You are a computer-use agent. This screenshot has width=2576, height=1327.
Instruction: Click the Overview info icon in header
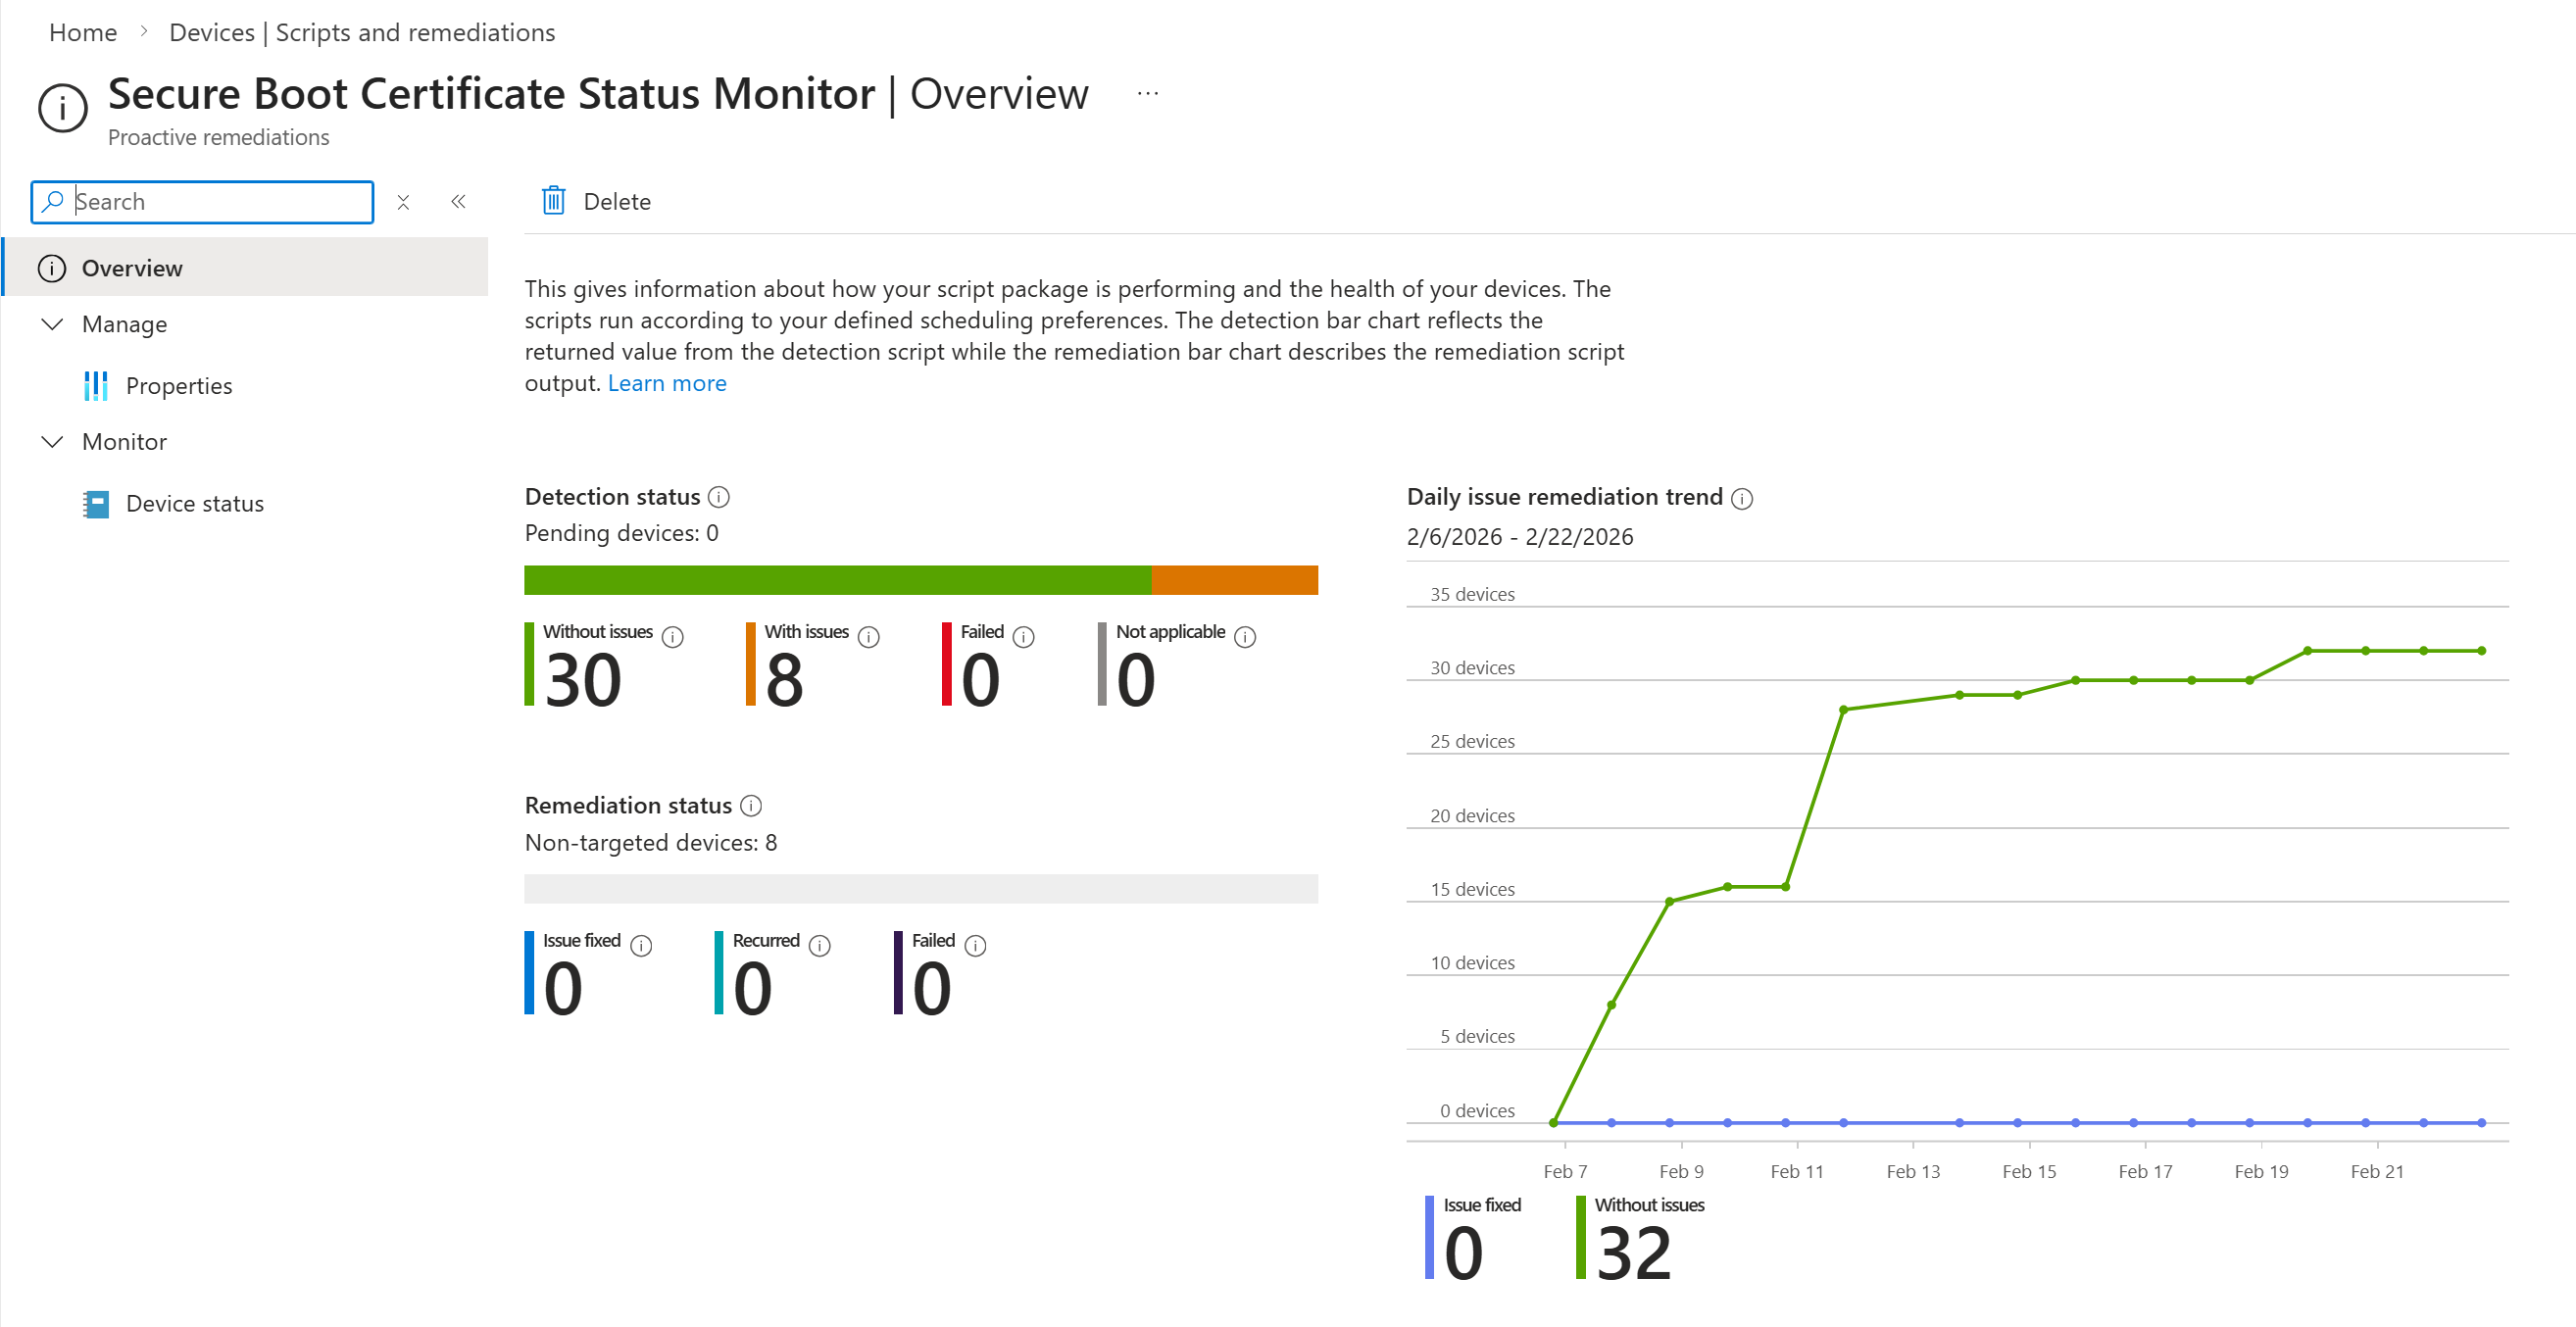point(62,108)
